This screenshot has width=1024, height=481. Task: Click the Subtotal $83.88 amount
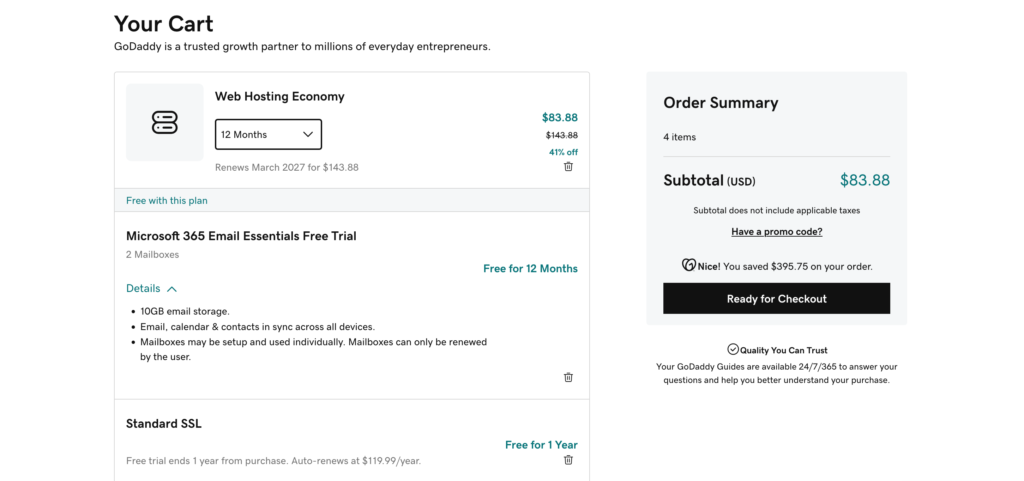pyautogui.click(x=864, y=181)
